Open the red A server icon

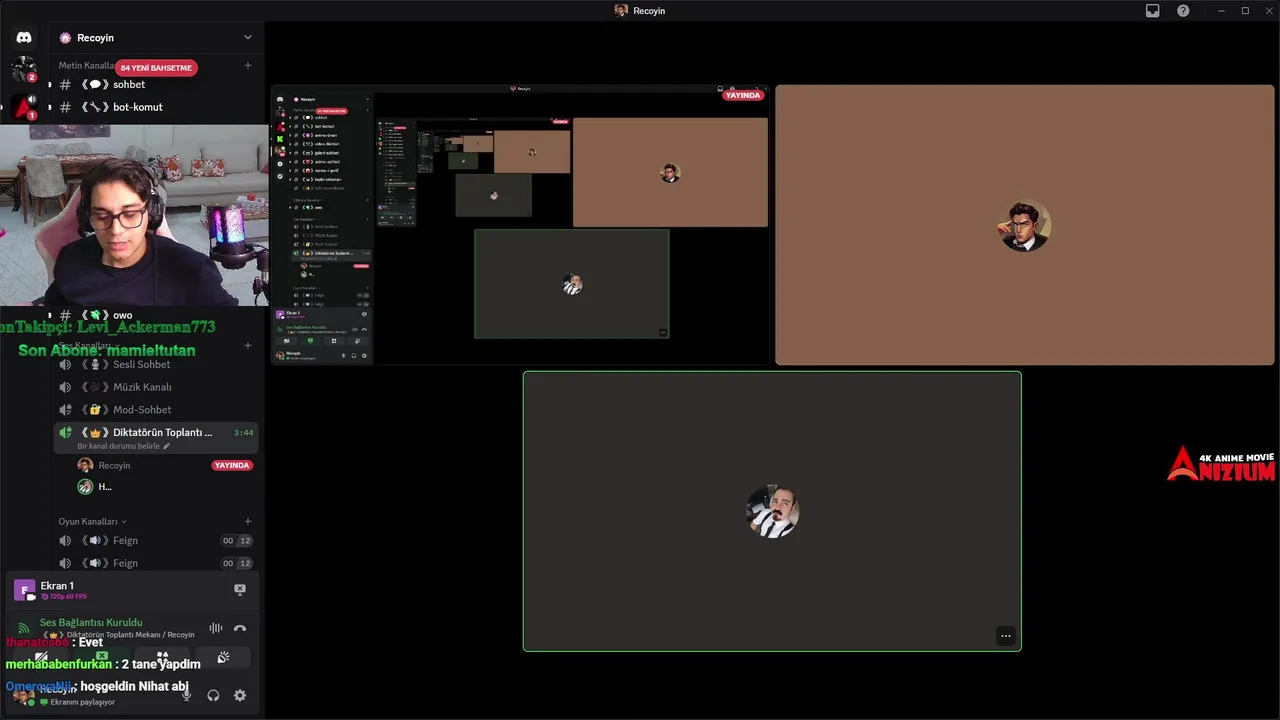(24, 106)
